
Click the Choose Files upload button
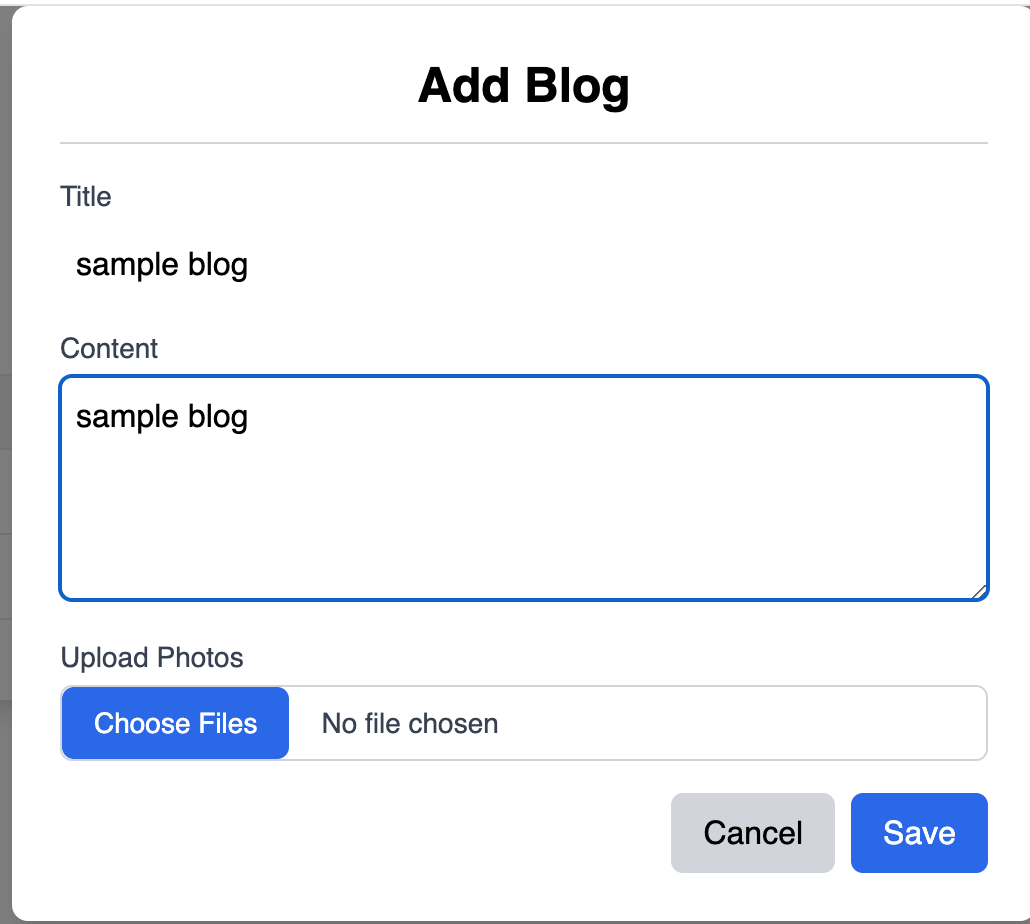pos(174,723)
